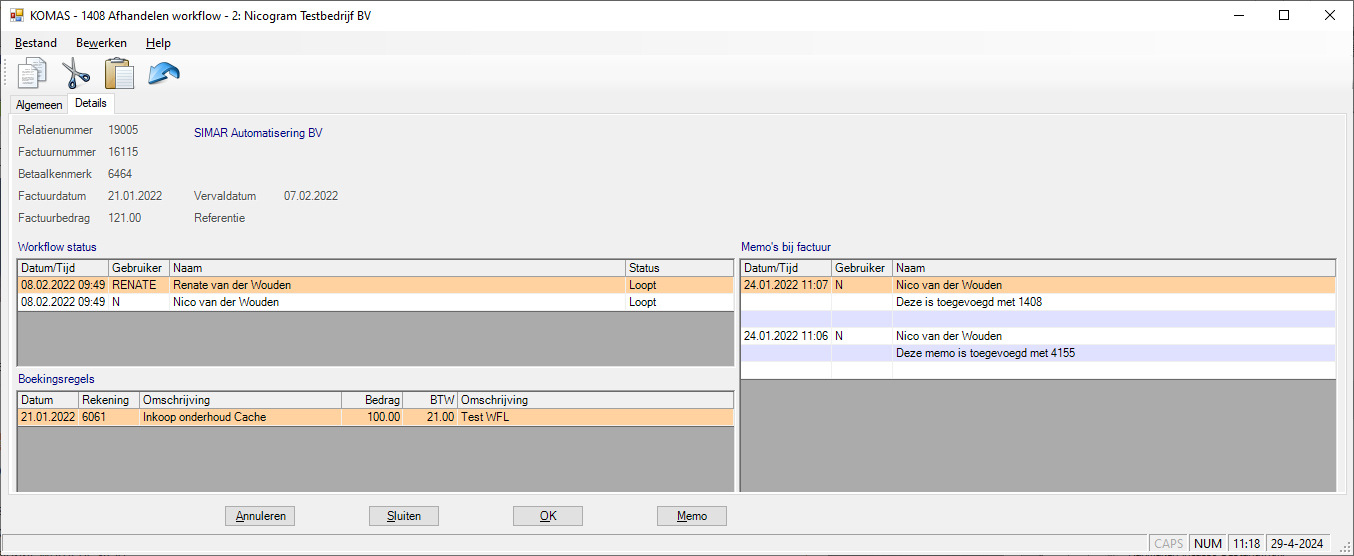Image resolution: width=1354 pixels, height=556 pixels.
Task: Click the Bedrag column header
Action: [x=372, y=400]
